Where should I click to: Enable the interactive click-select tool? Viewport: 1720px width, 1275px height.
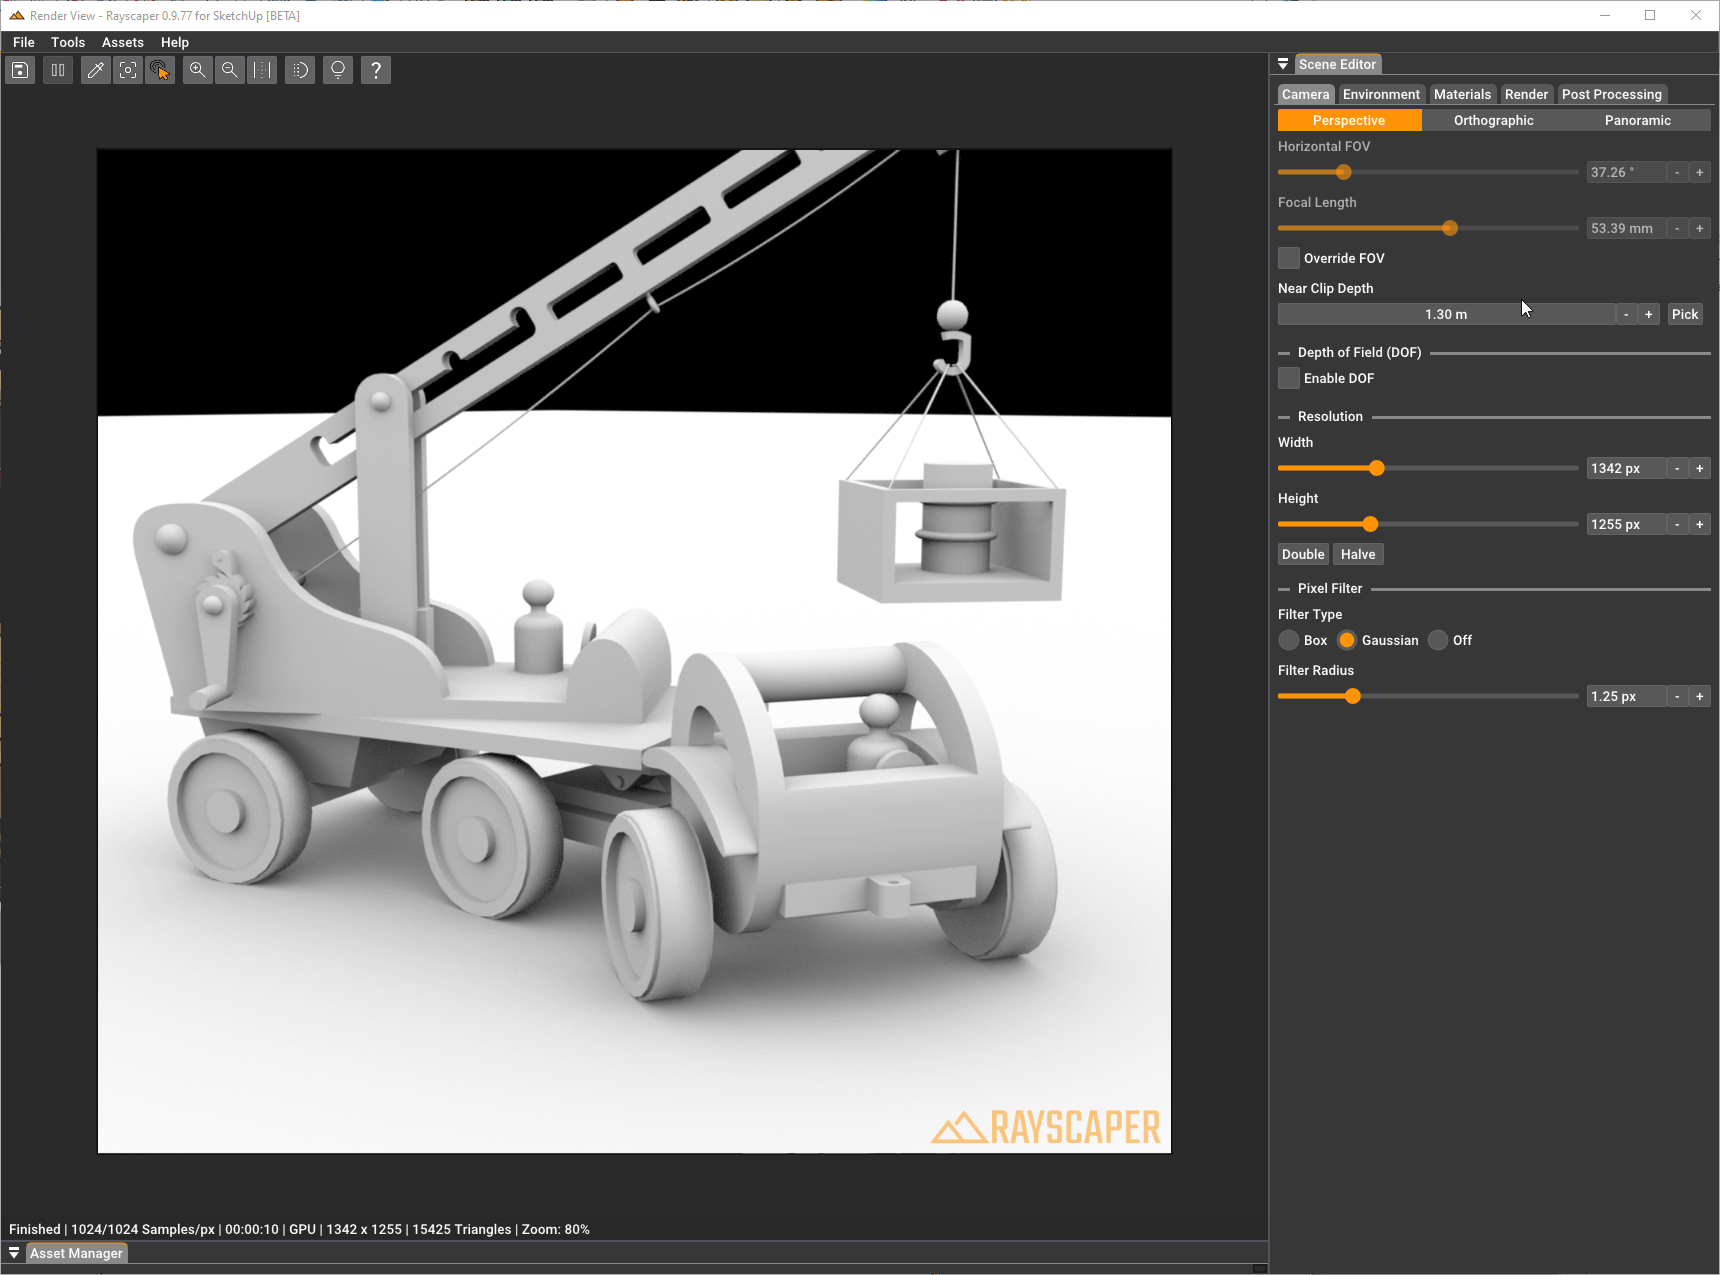(160, 69)
